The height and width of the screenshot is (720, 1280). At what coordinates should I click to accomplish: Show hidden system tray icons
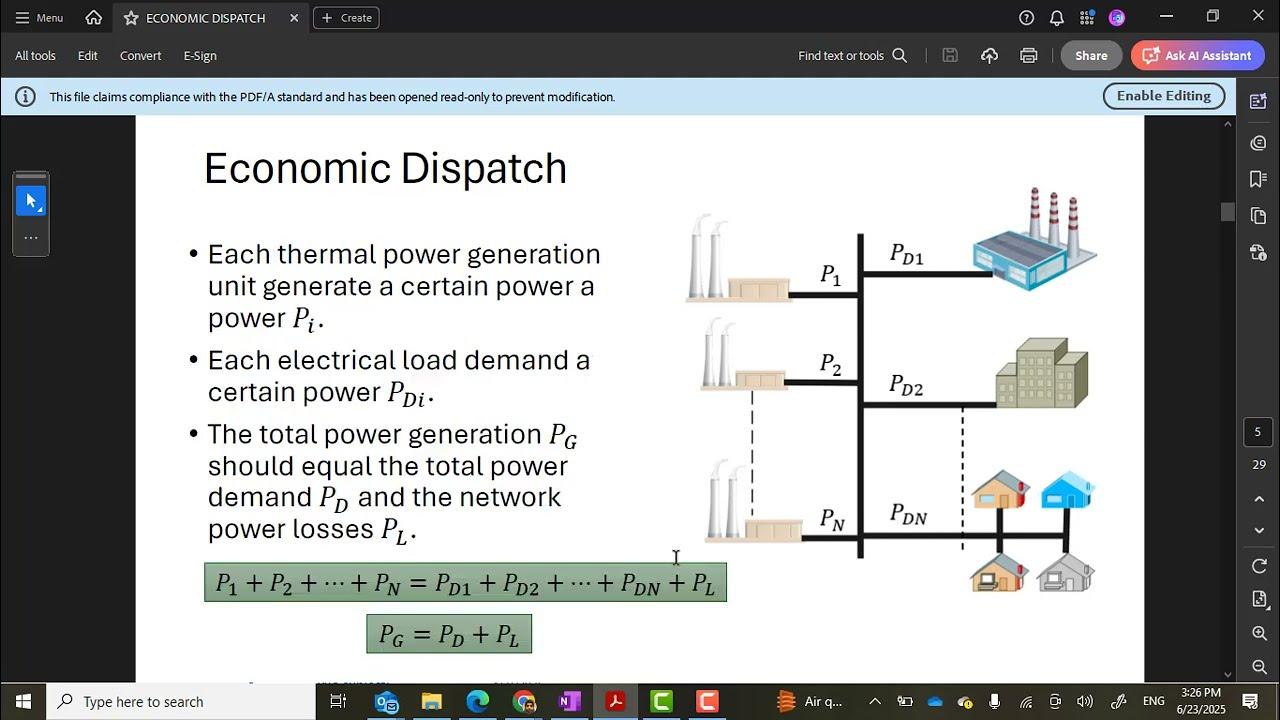875,702
